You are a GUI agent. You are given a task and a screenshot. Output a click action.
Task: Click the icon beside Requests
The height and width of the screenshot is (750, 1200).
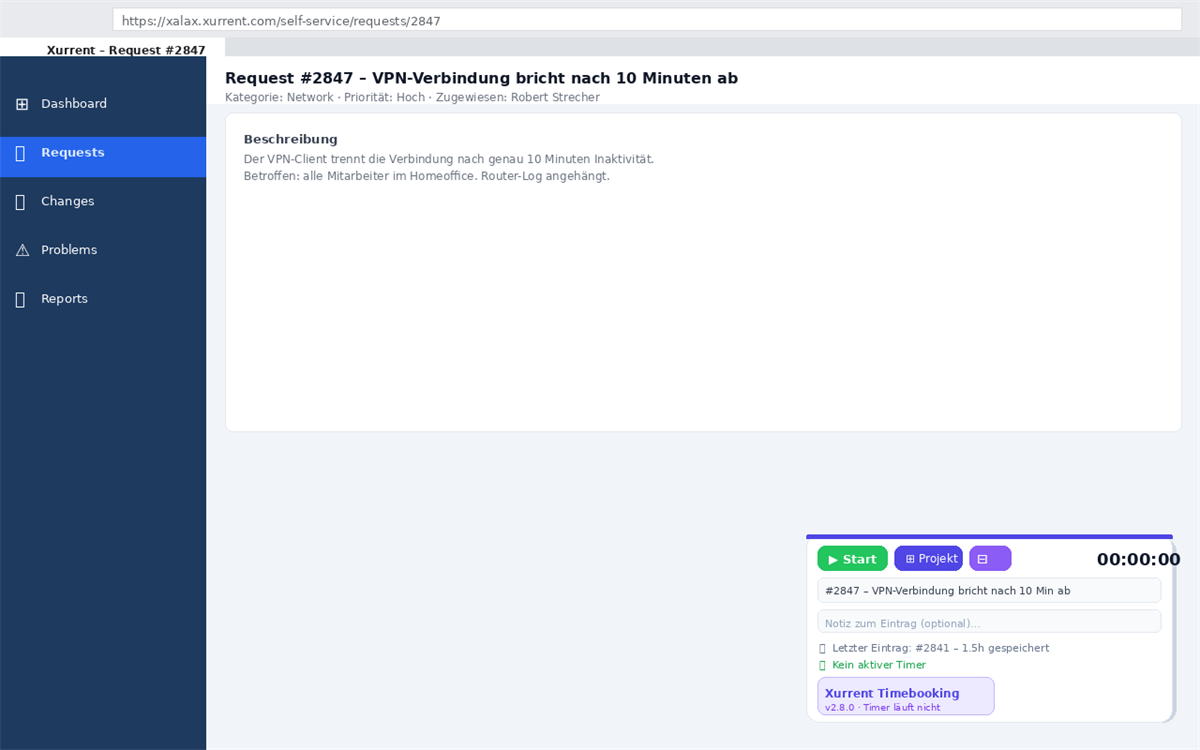[21, 153]
